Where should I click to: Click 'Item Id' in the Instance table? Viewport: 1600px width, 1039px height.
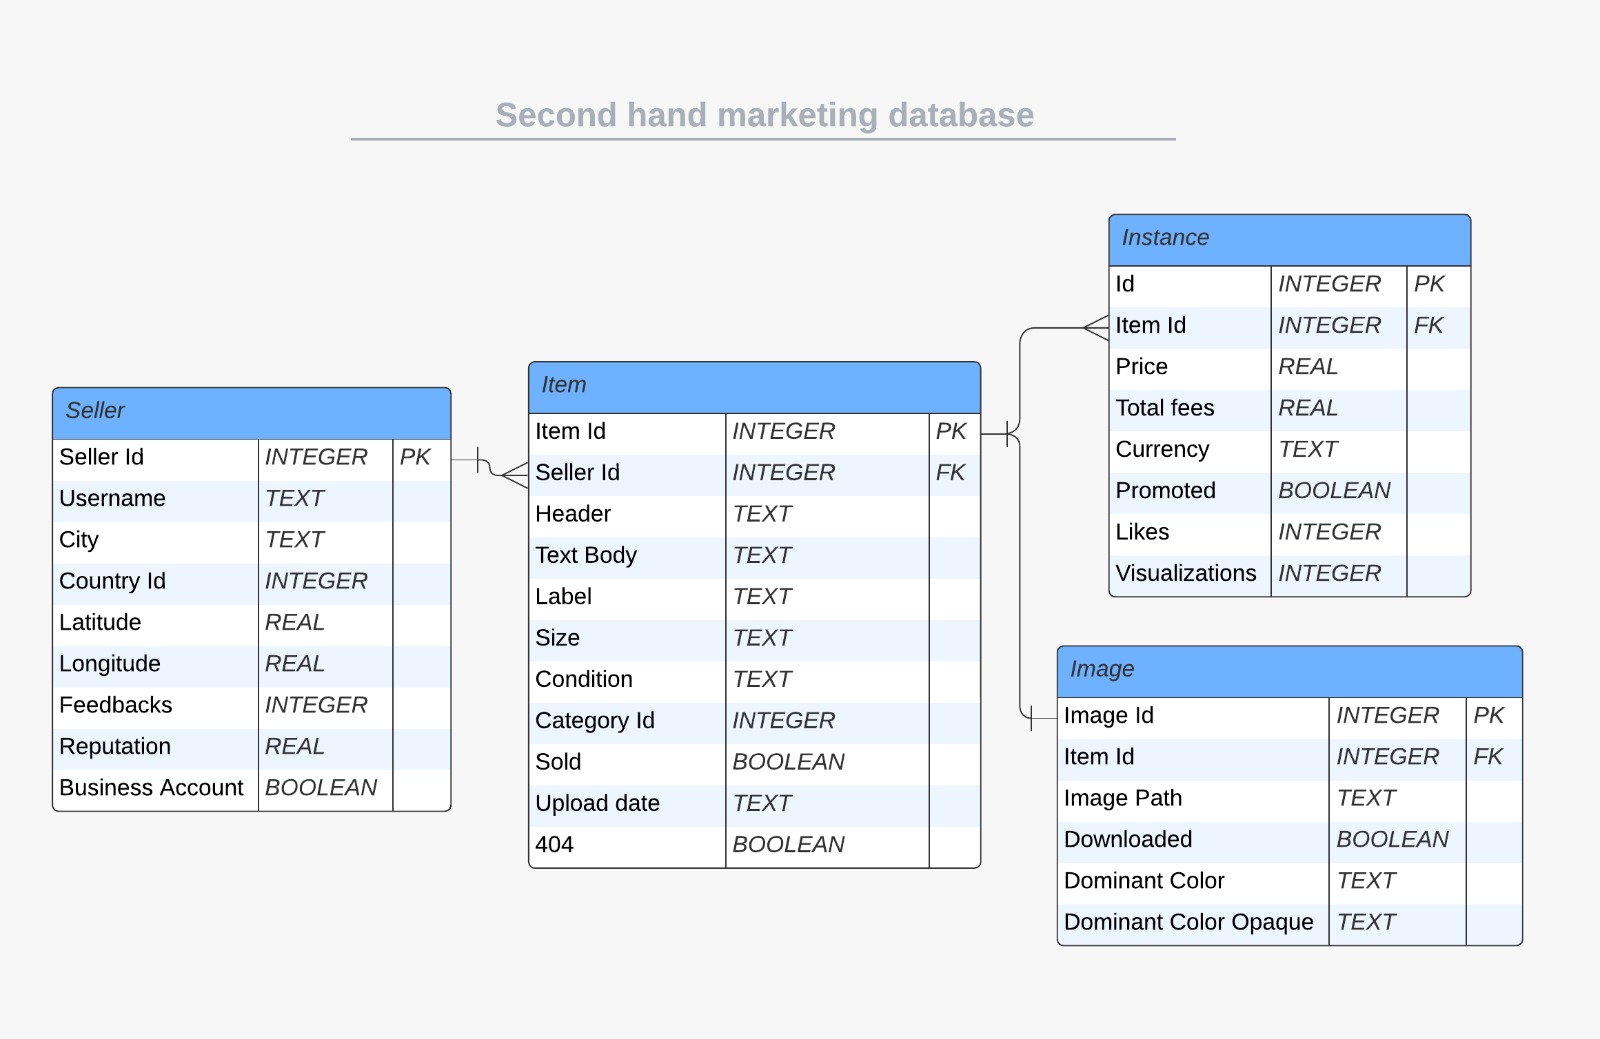(x=1150, y=325)
